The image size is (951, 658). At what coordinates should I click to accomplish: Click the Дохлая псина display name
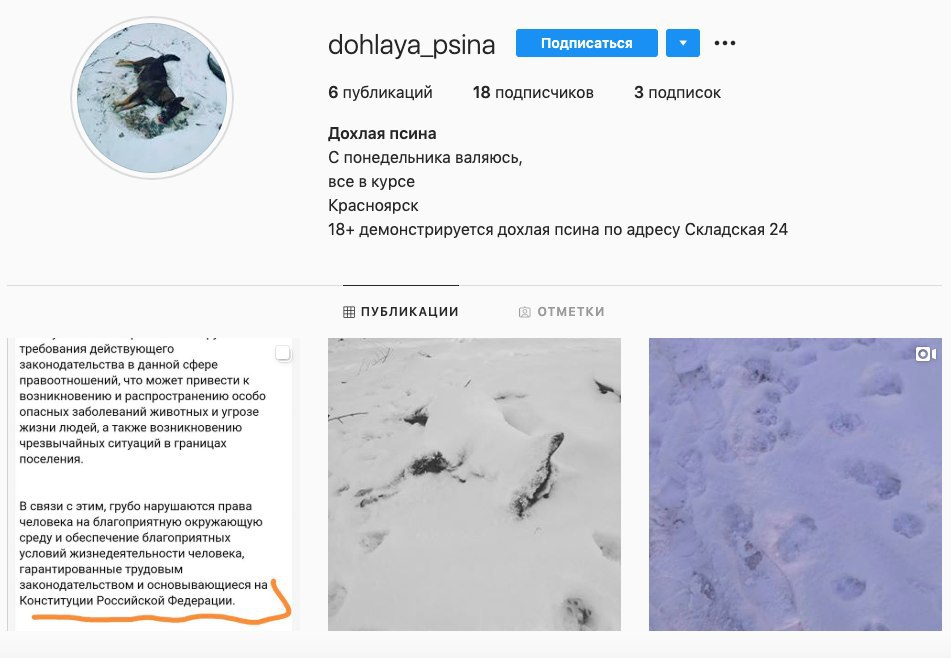(382, 133)
